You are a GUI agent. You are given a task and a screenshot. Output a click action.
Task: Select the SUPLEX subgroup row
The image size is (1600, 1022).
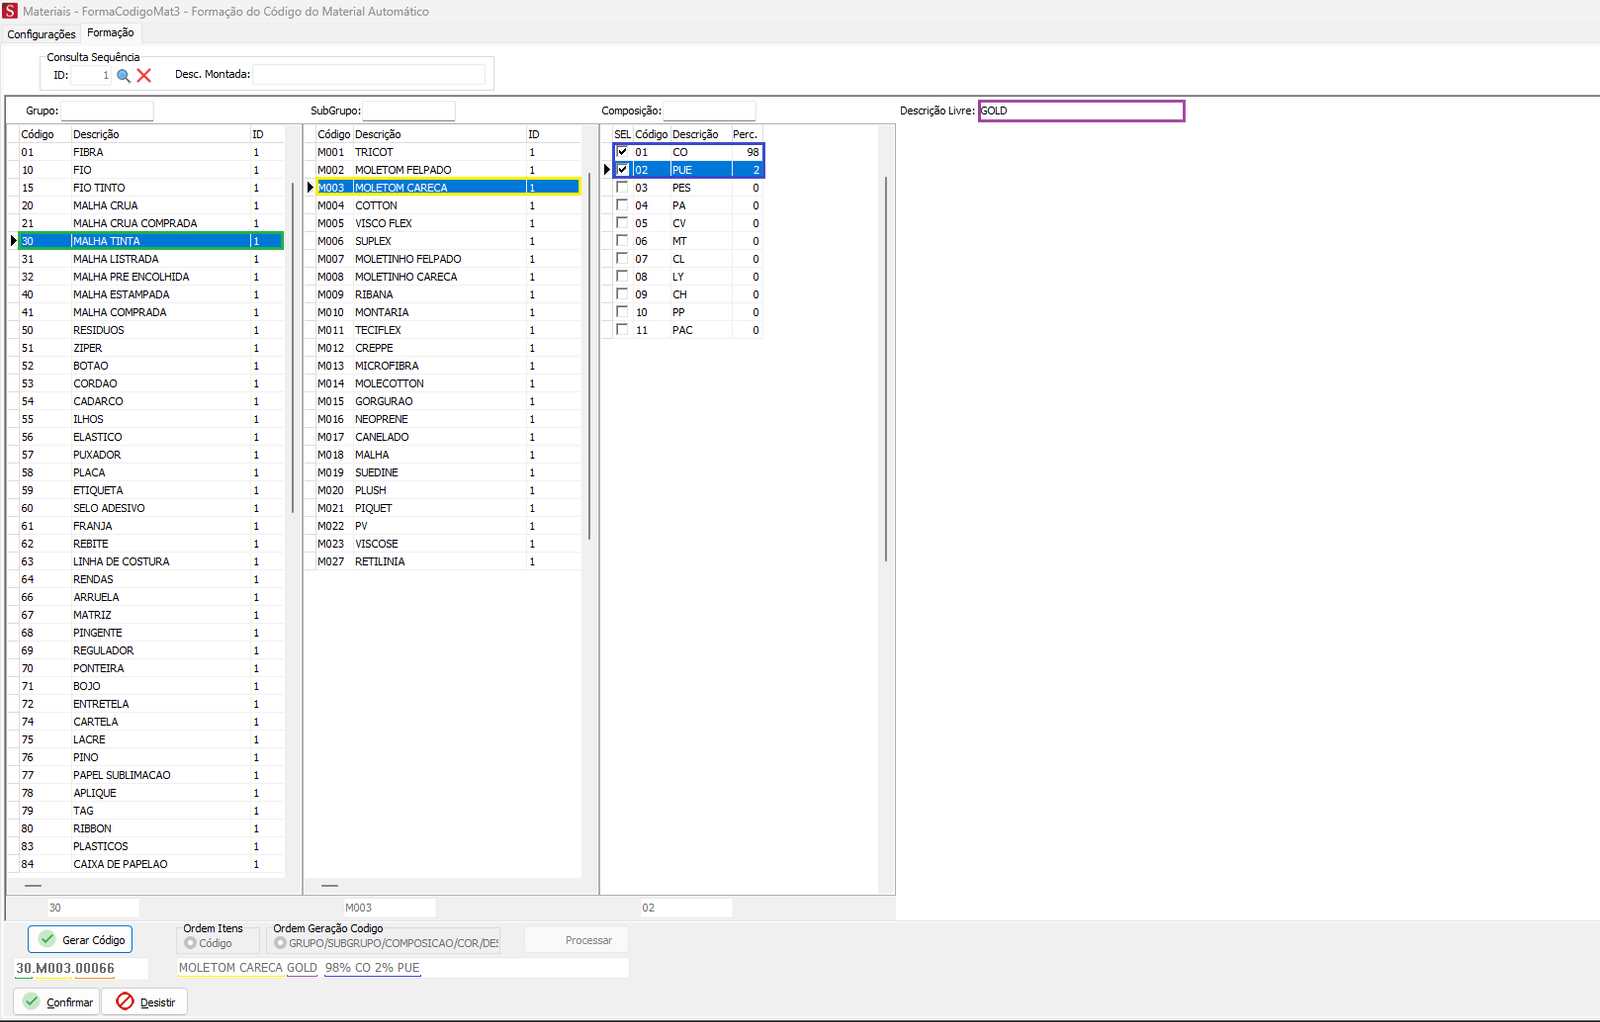(448, 241)
